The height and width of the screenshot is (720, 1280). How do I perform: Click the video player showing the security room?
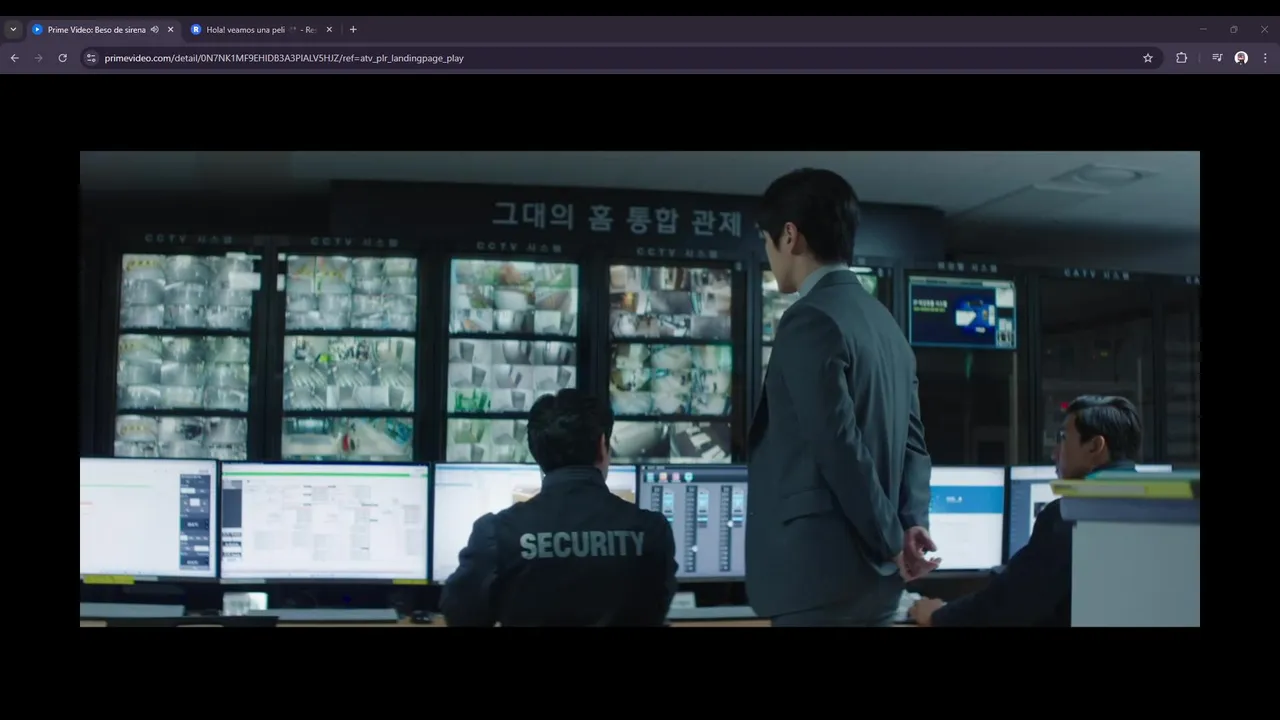click(x=640, y=389)
